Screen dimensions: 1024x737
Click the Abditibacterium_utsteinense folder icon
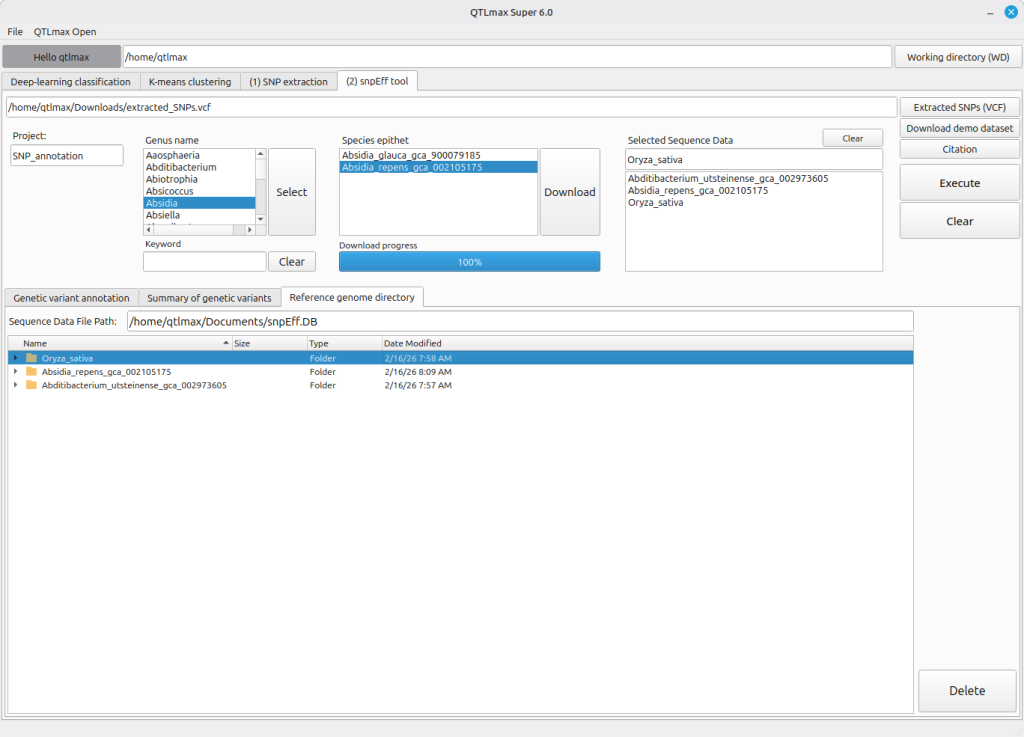32,385
